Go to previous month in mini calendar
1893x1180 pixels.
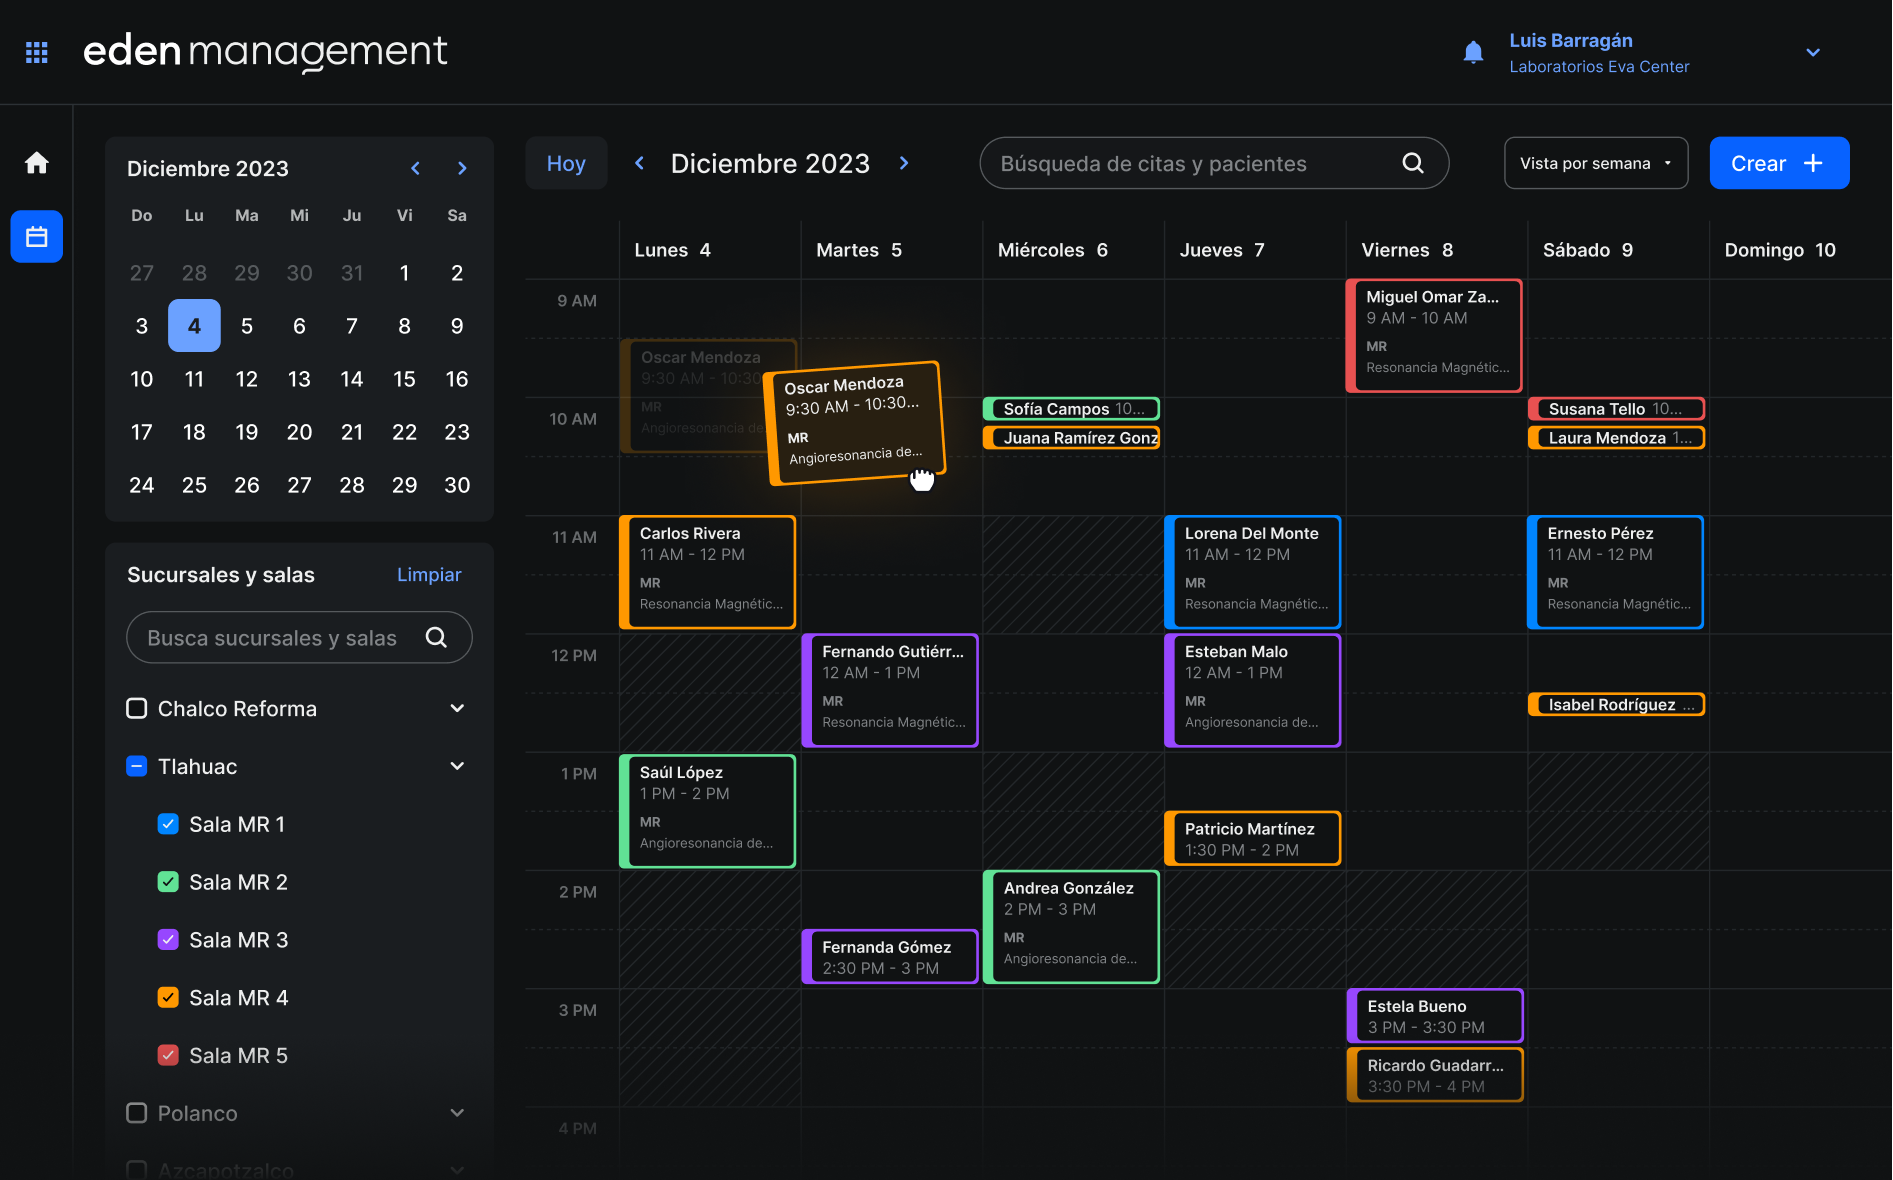point(416,168)
